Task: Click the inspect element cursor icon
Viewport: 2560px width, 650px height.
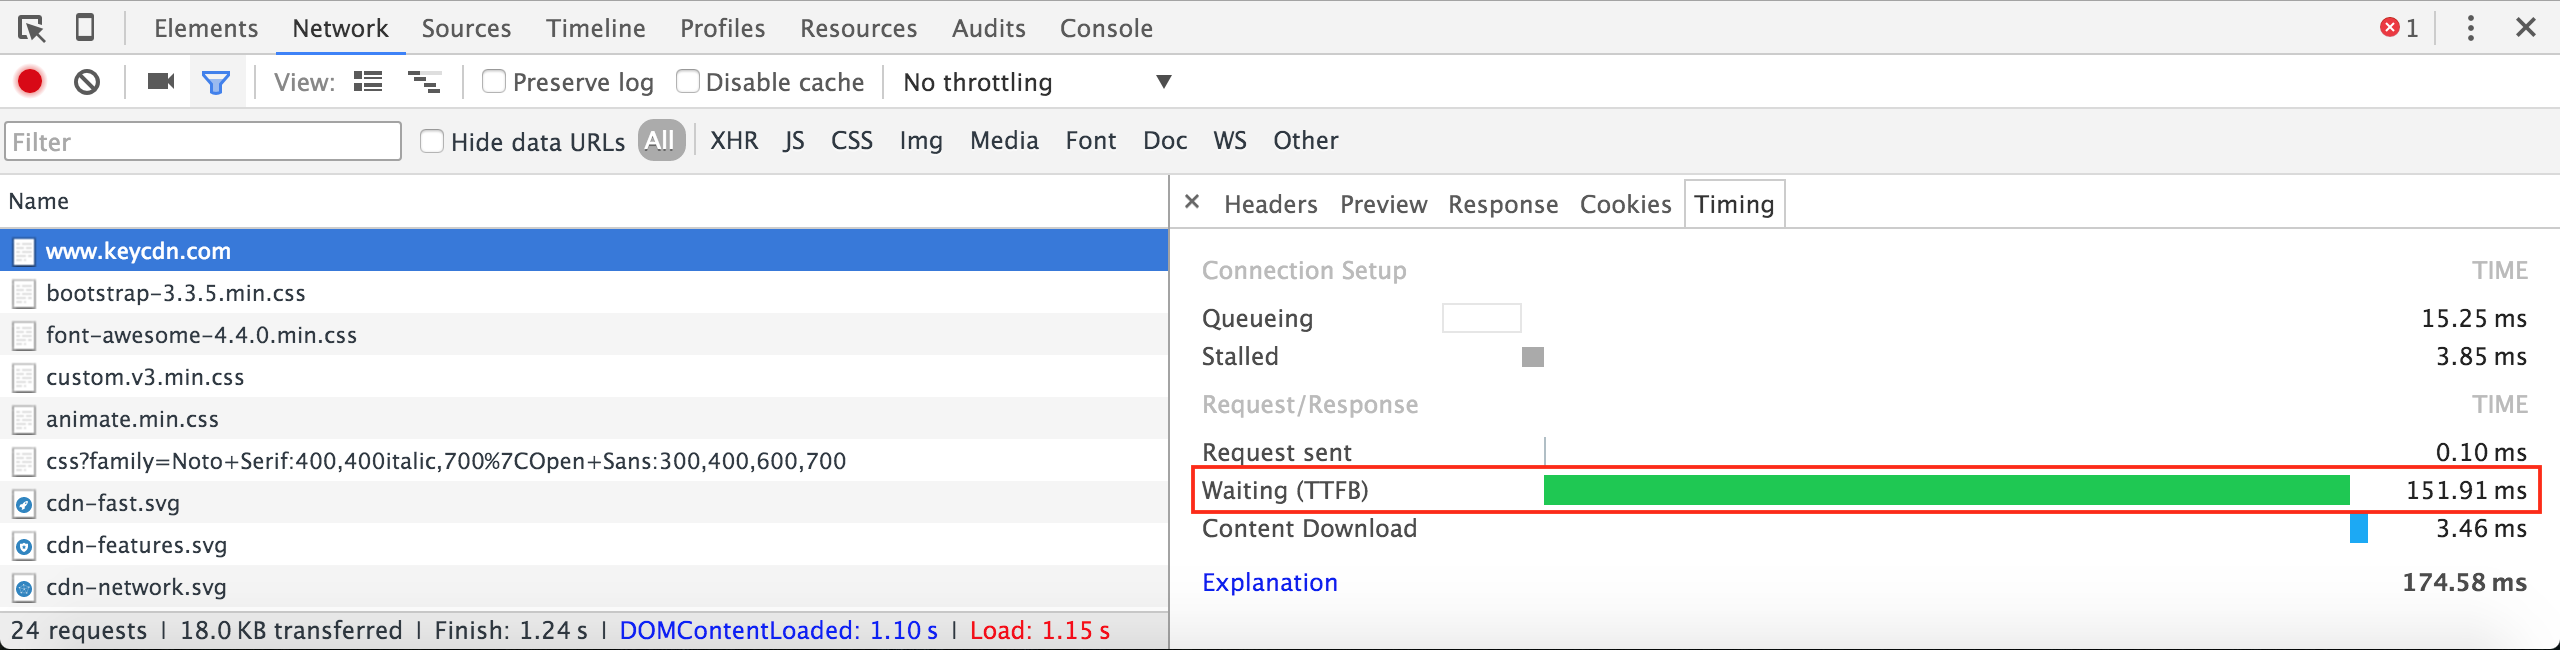Action: 31,28
